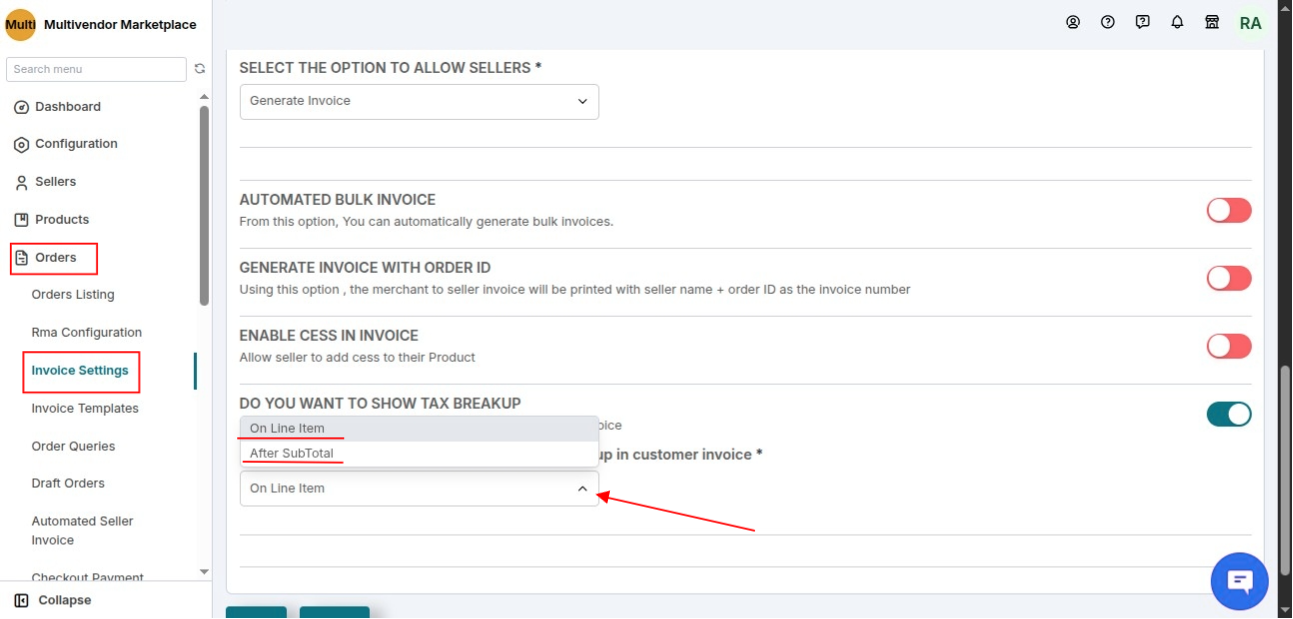Go to Order Queries submenu

(x=73, y=447)
